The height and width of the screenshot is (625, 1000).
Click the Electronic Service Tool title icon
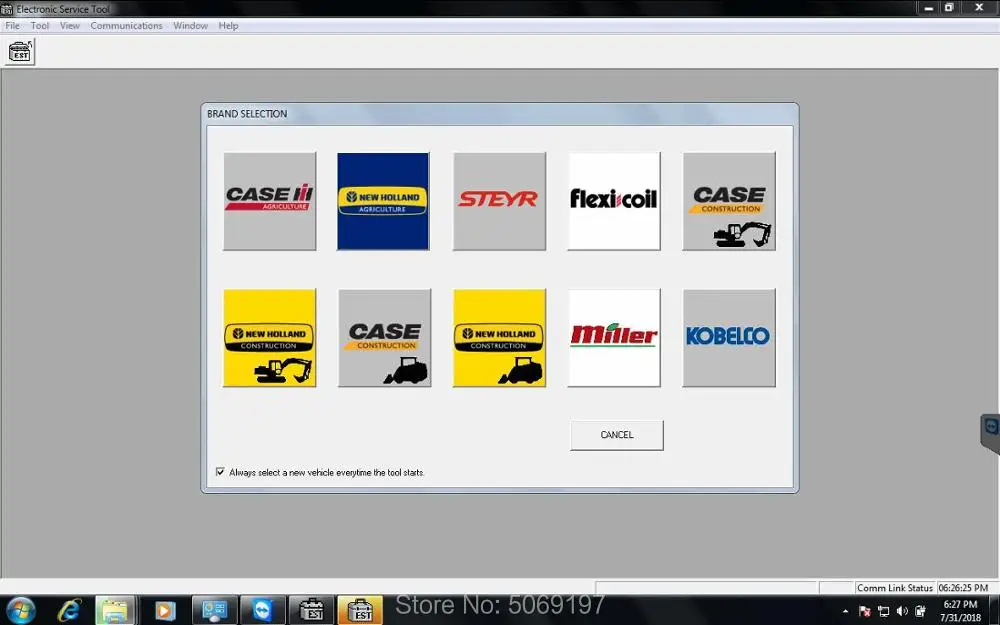7,9
